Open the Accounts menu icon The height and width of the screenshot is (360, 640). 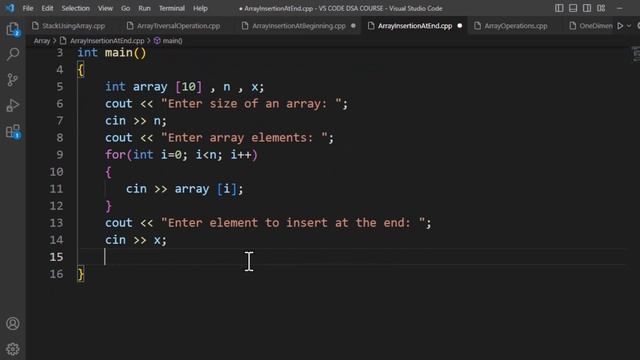13,324
